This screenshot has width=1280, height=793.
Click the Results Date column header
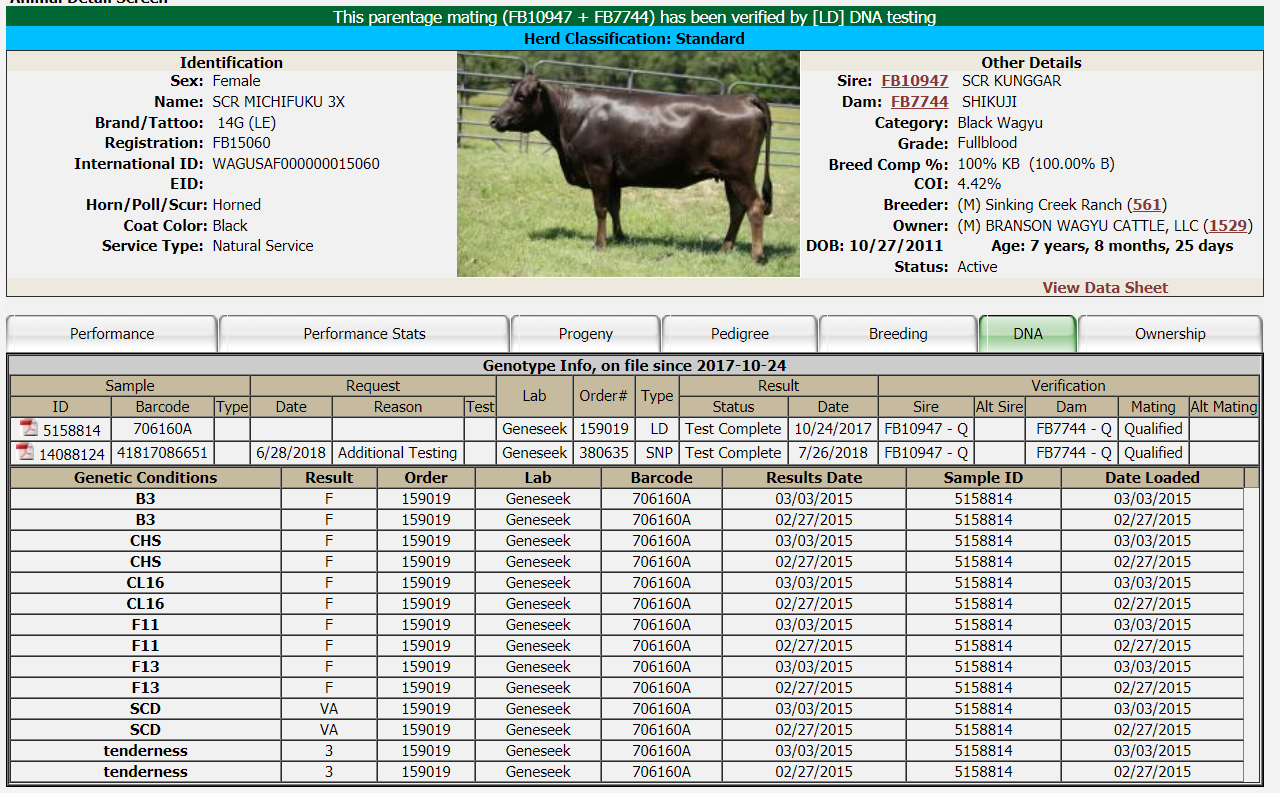pyautogui.click(x=814, y=478)
